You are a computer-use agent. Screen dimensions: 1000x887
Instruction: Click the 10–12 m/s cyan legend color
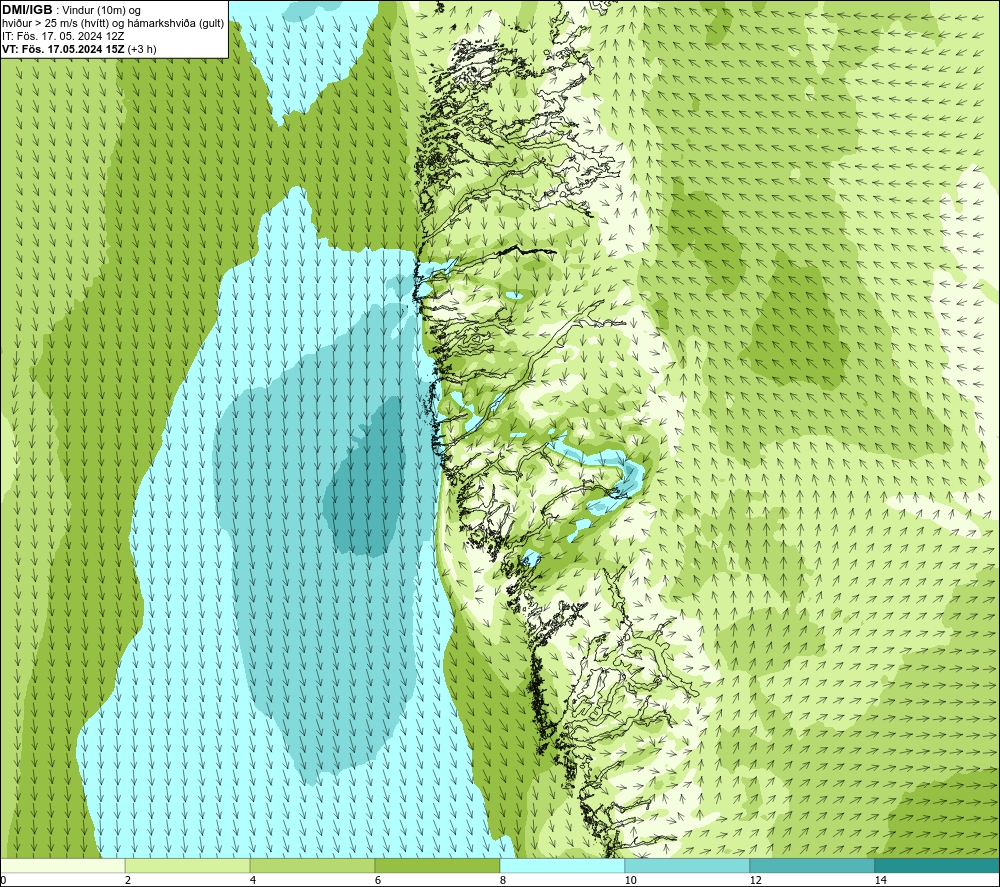point(688,865)
